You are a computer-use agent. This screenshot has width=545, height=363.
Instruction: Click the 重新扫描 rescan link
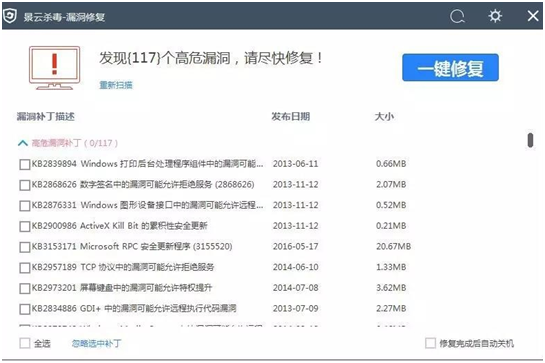click(116, 85)
